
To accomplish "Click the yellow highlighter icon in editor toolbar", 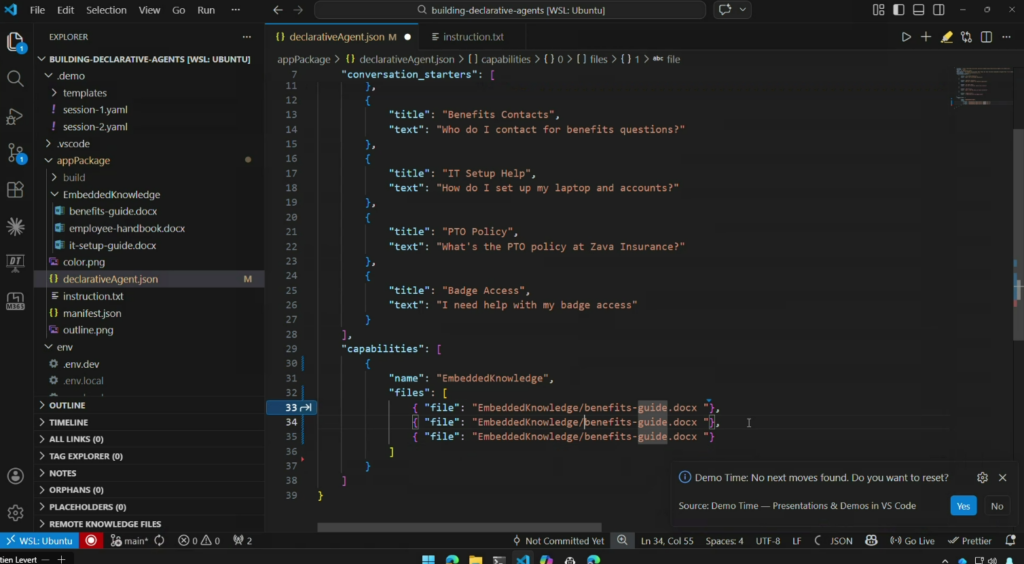I will pos(946,37).
